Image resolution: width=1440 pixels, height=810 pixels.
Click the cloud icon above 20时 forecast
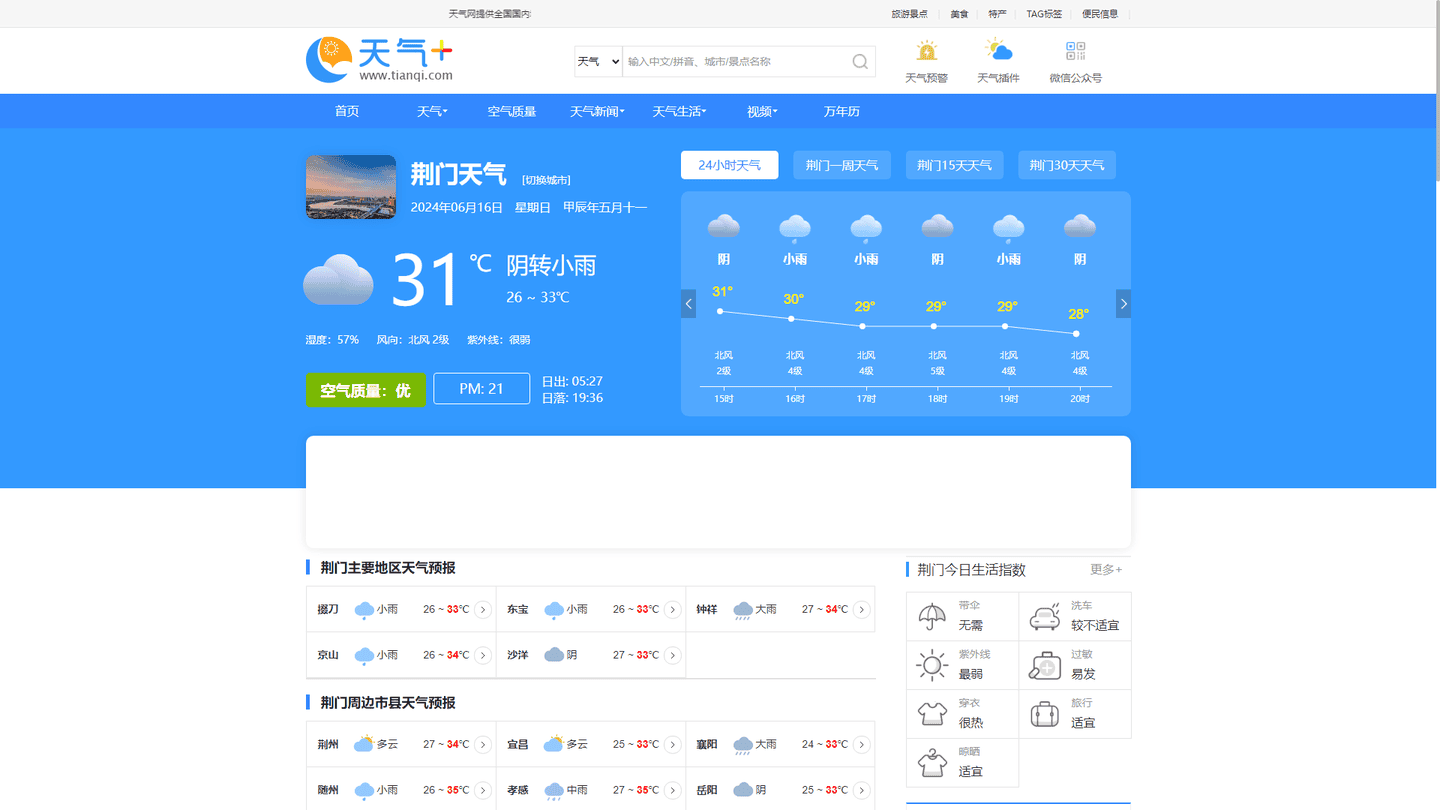pos(1080,227)
